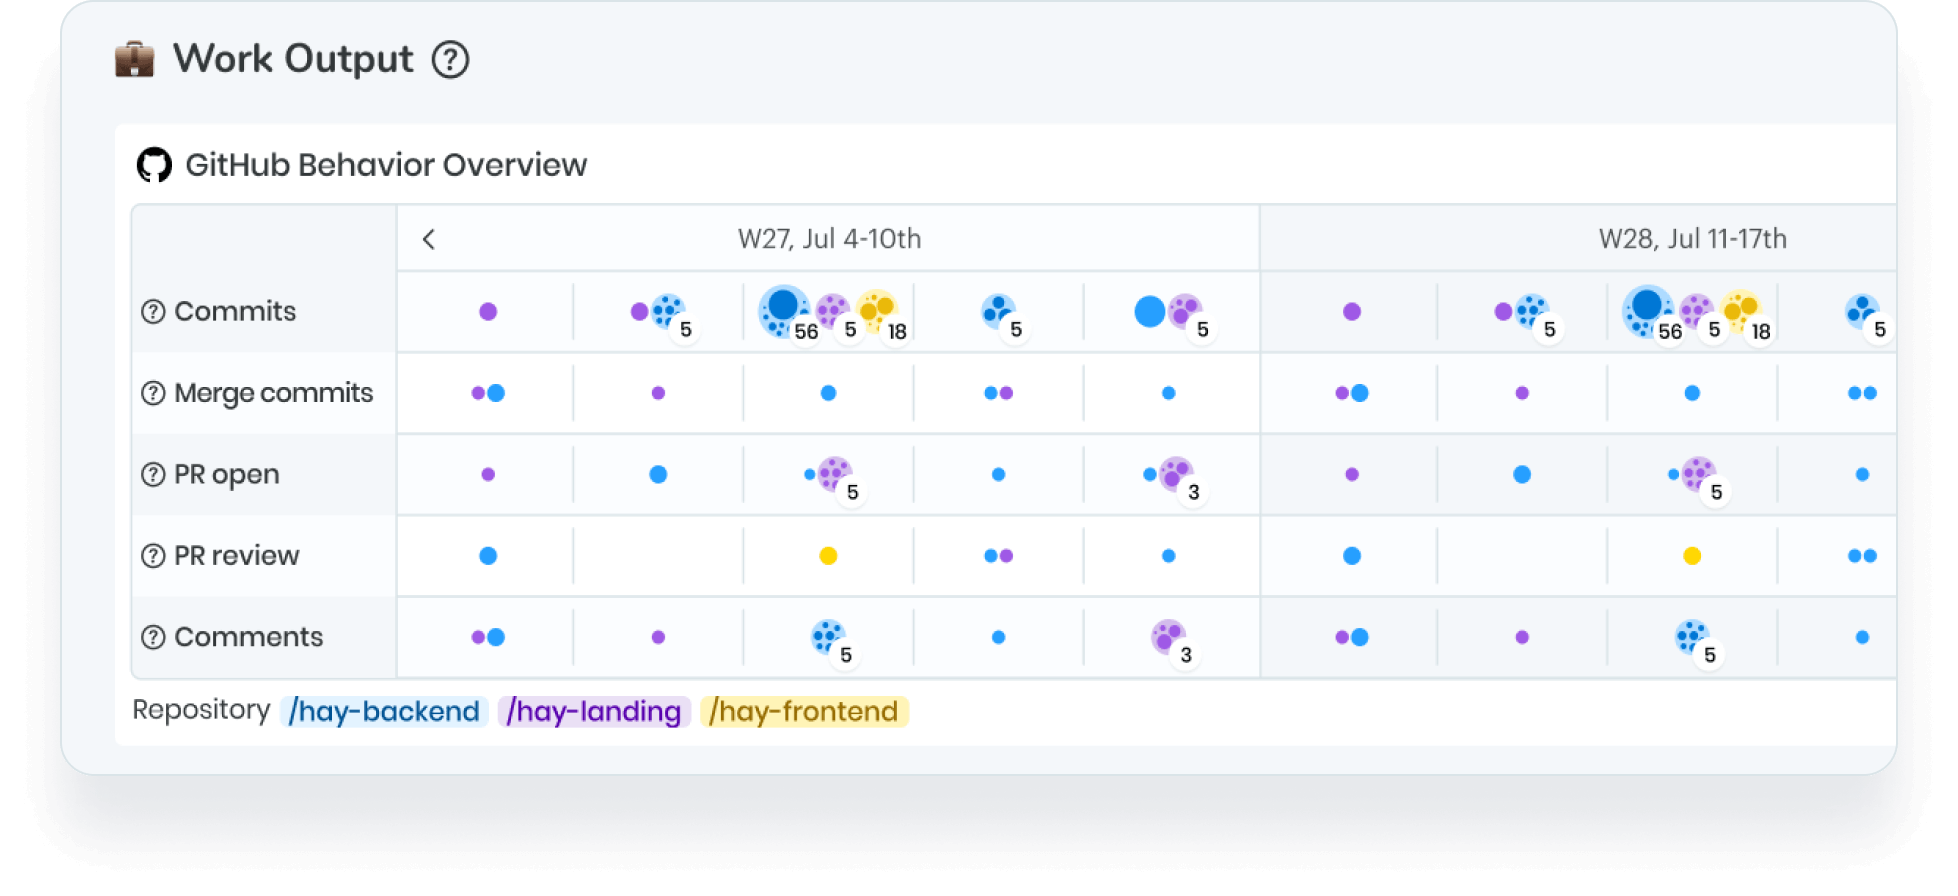Click the briefcase icon in the header
1958x896 pixels.
(134, 60)
